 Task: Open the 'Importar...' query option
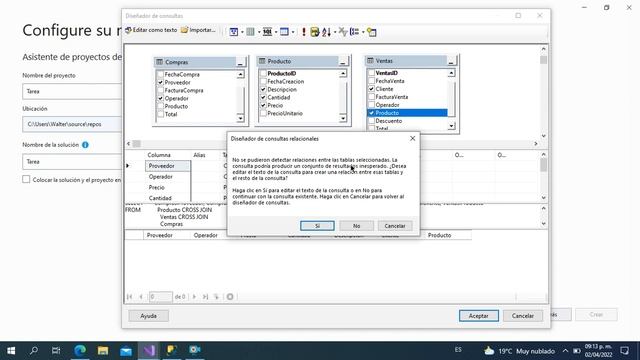tap(198, 30)
